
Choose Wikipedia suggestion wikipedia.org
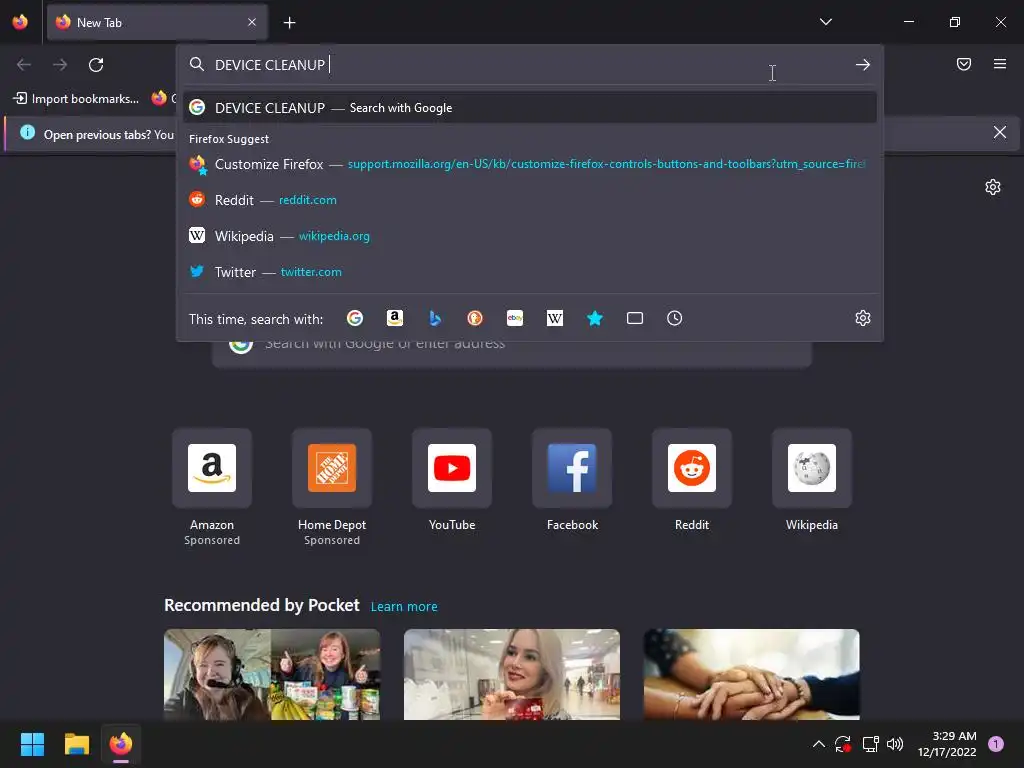[x=530, y=236]
